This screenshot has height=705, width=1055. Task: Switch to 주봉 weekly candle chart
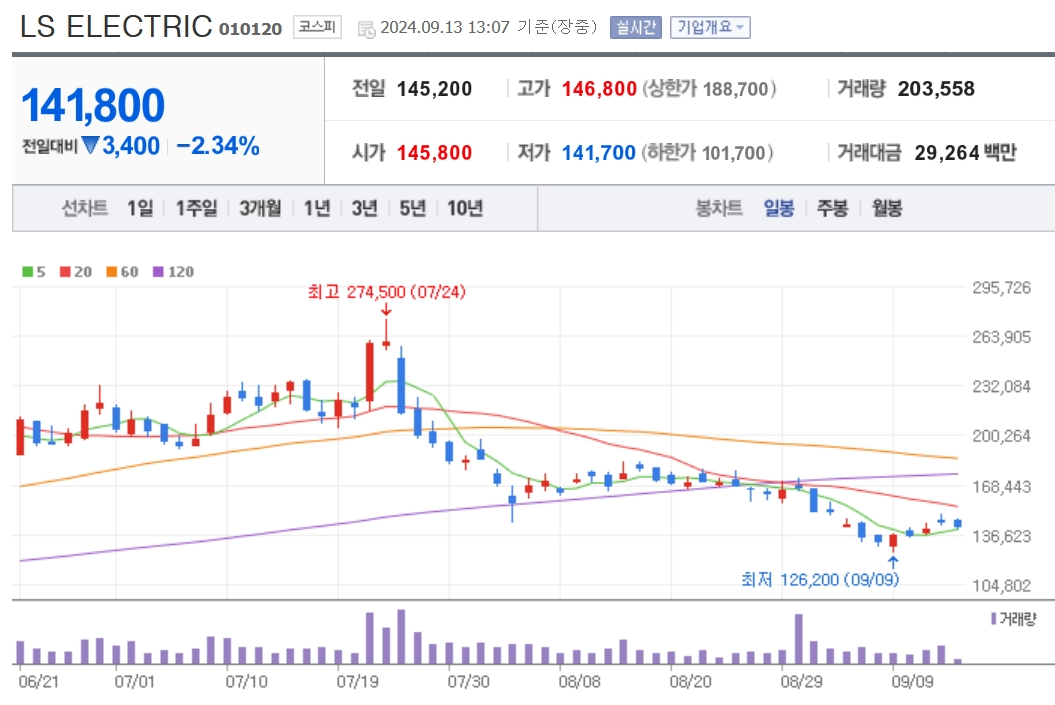[832, 209]
